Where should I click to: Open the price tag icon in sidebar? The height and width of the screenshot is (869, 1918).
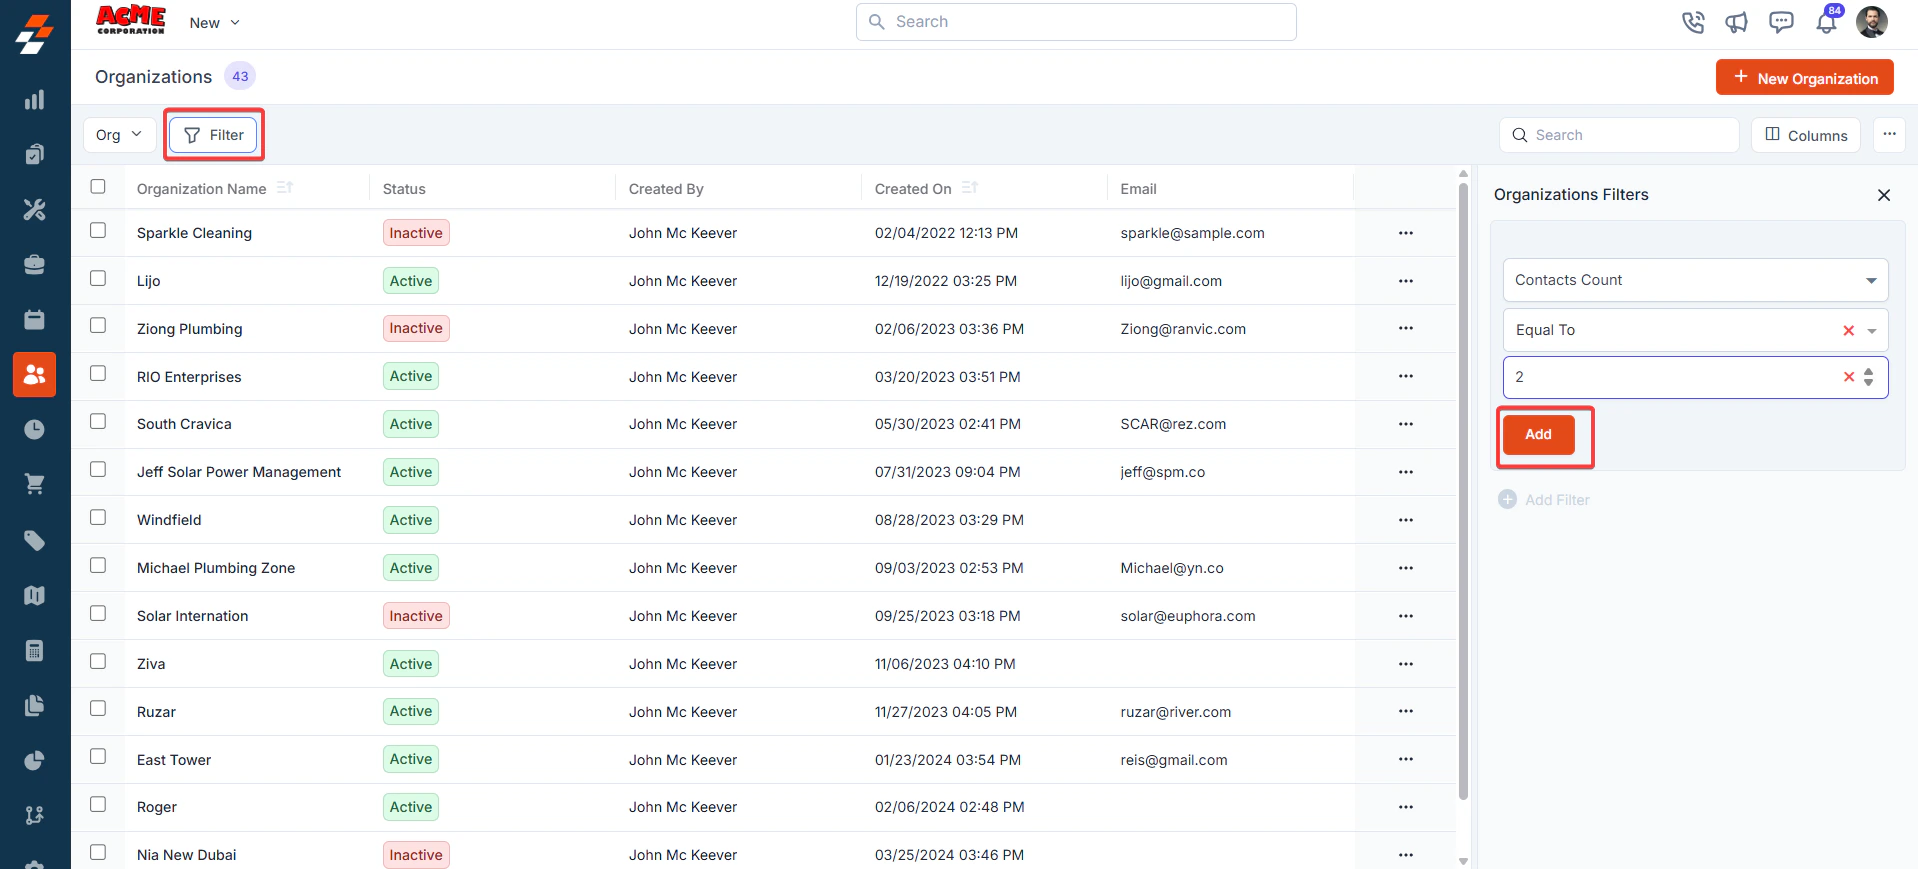click(x=34, y=541)
